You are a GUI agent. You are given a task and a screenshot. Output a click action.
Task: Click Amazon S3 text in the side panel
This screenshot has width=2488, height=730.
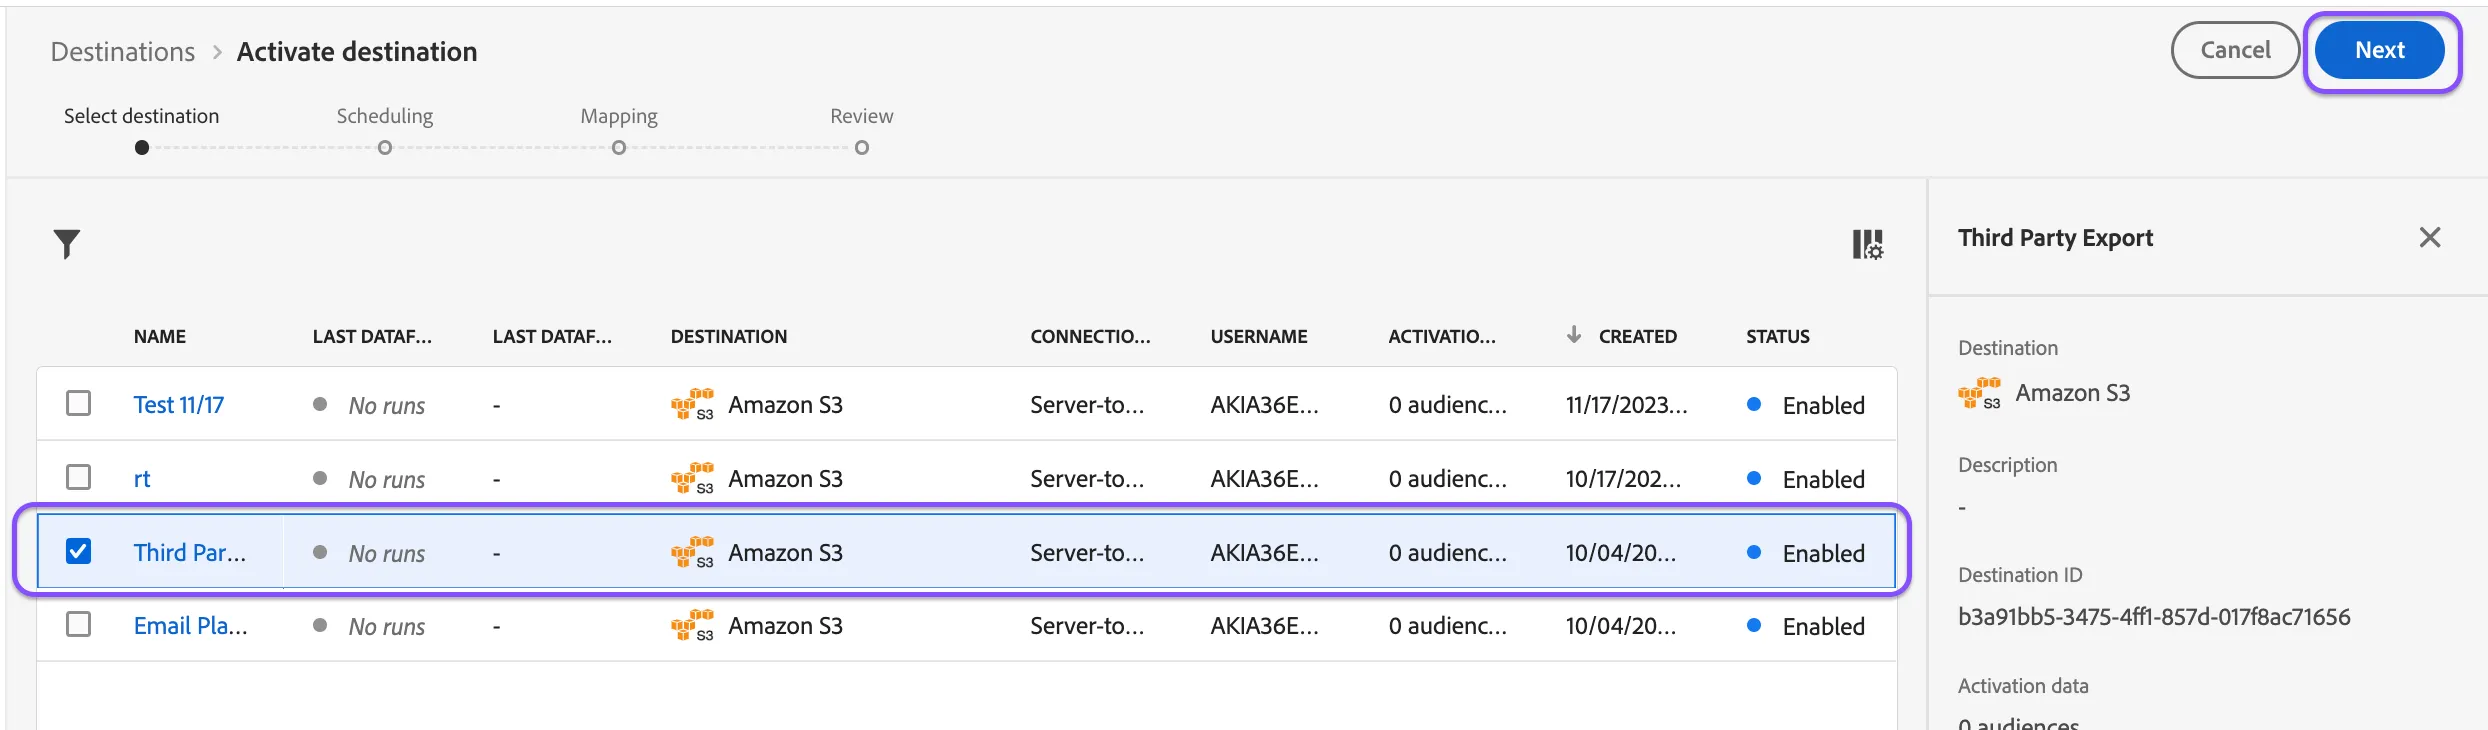coord(2073,393)
